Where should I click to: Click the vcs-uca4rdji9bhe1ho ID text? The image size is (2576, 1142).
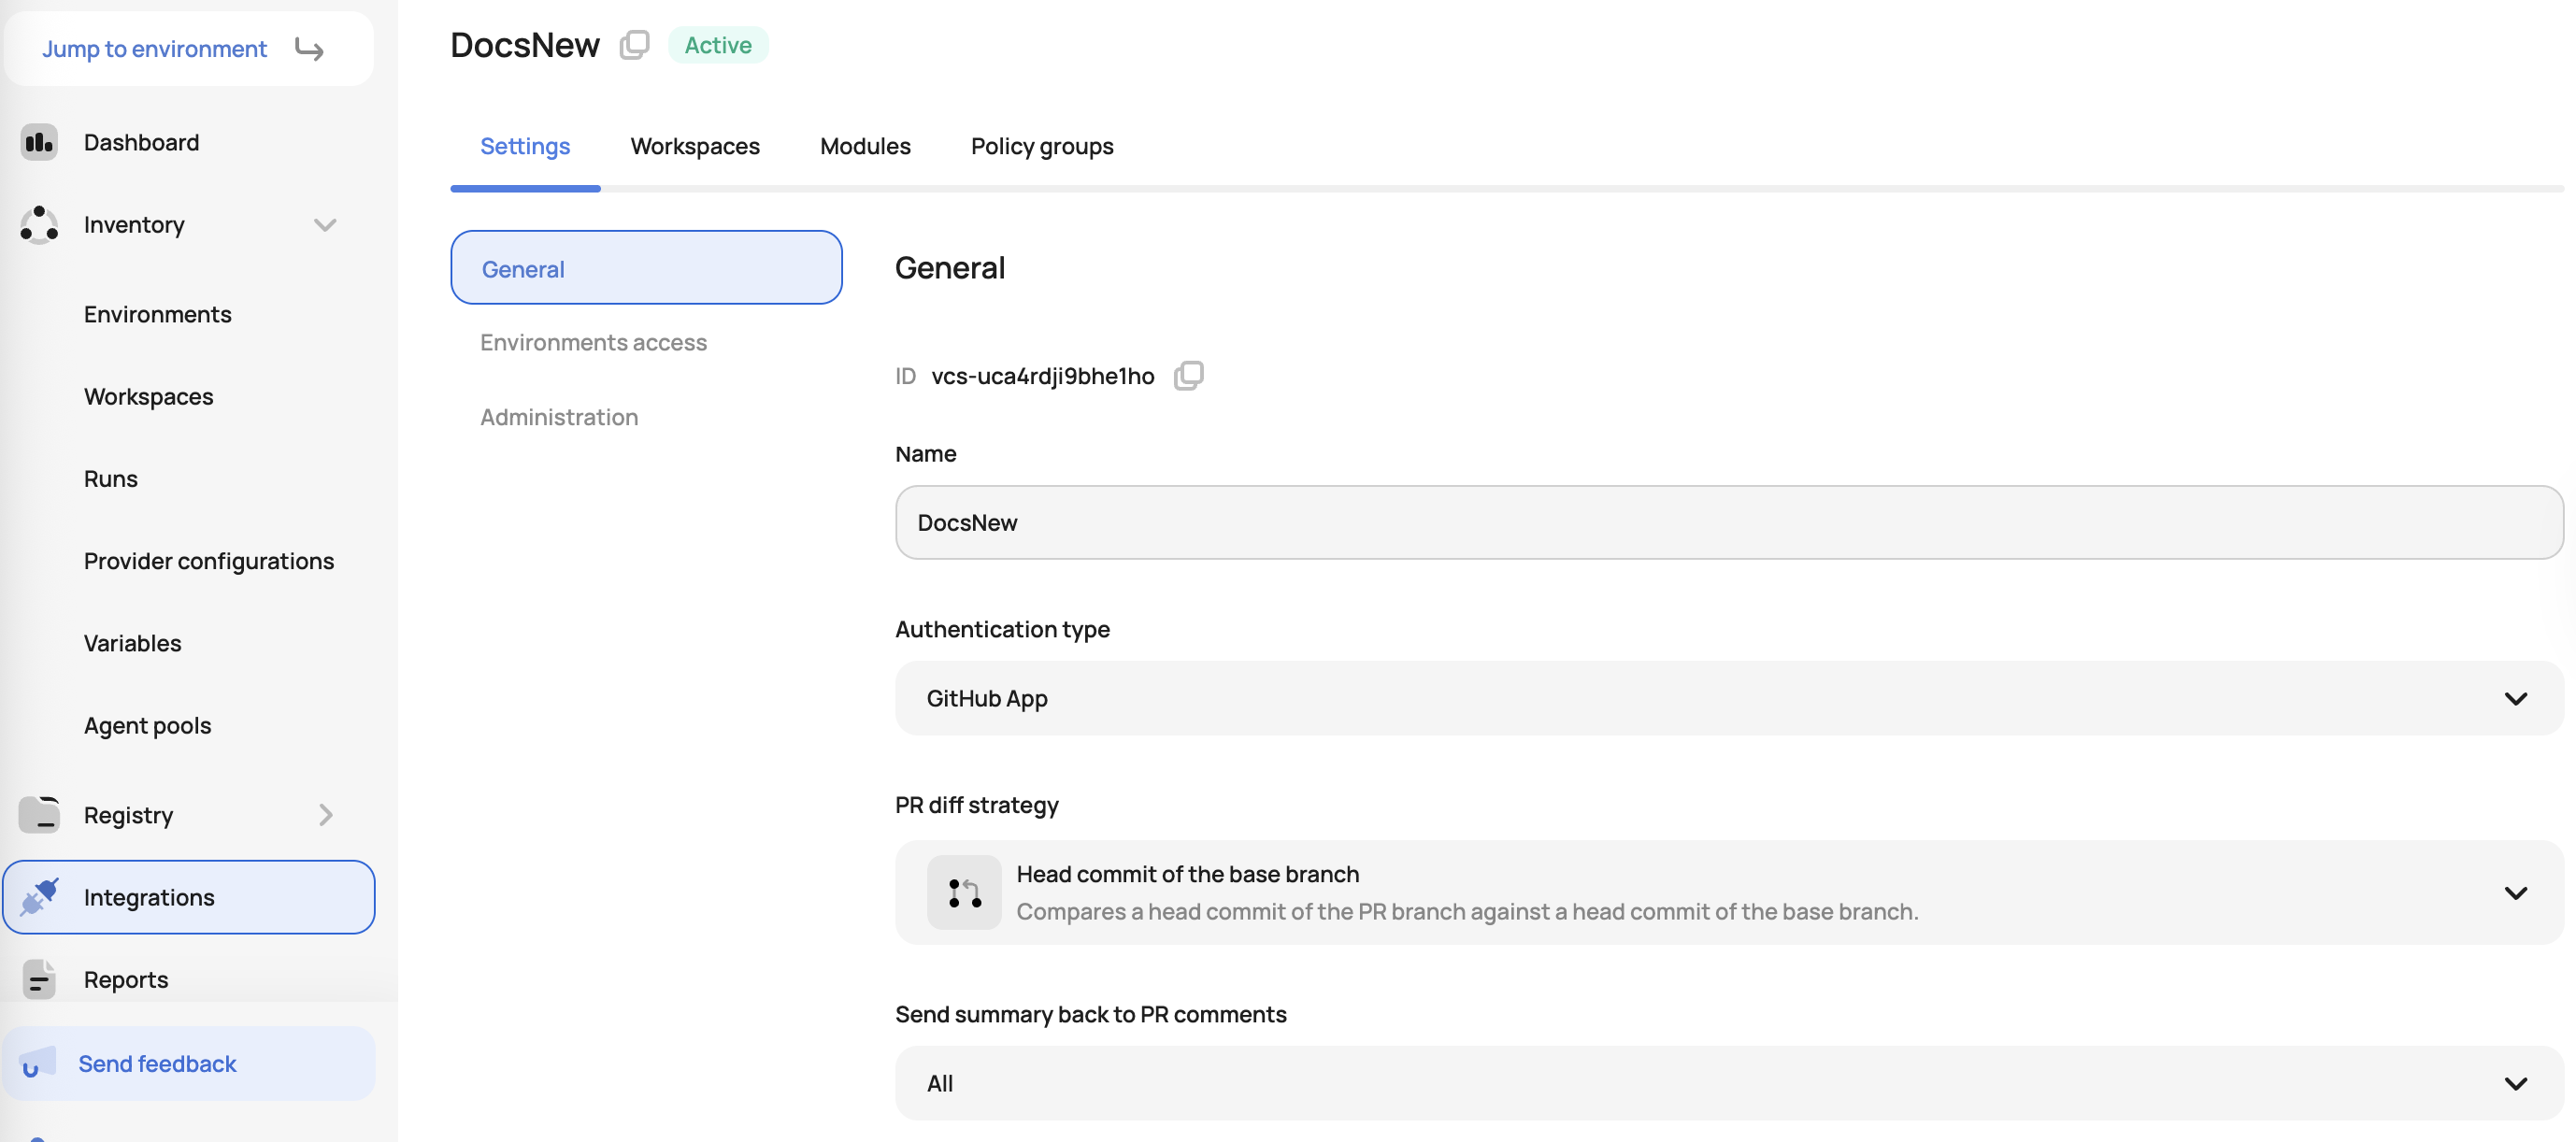[1042, 376]
